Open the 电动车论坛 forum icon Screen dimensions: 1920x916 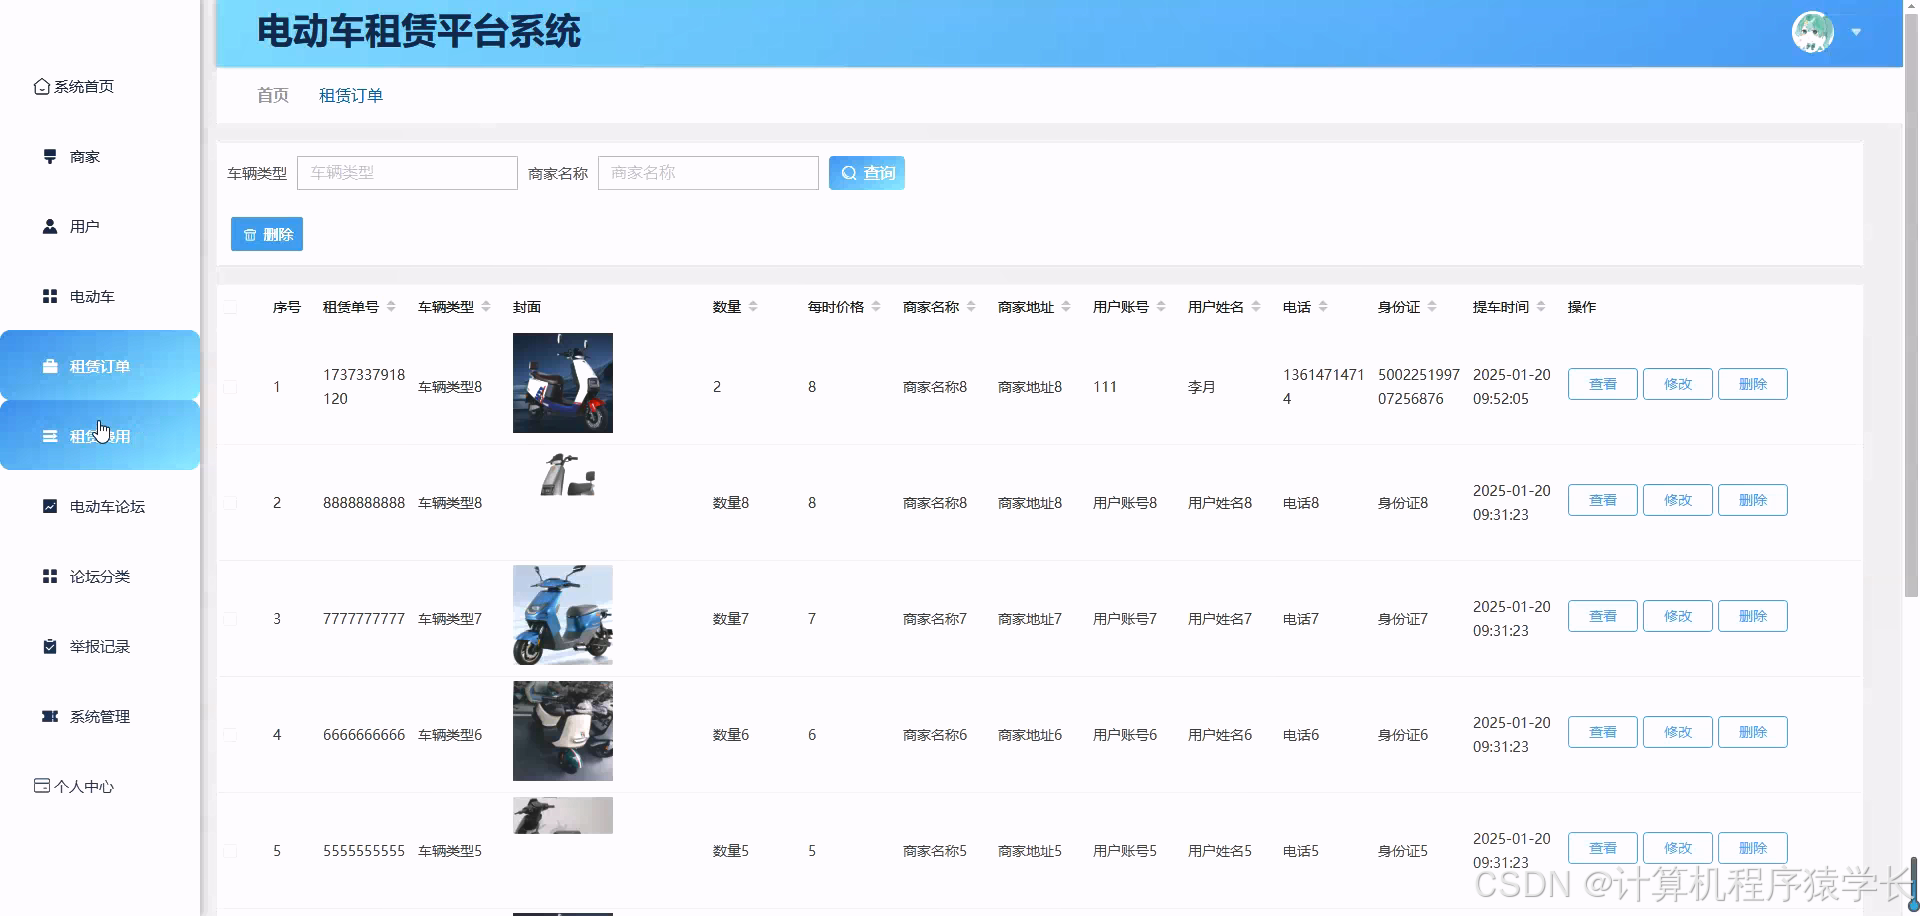click(49, 506)
